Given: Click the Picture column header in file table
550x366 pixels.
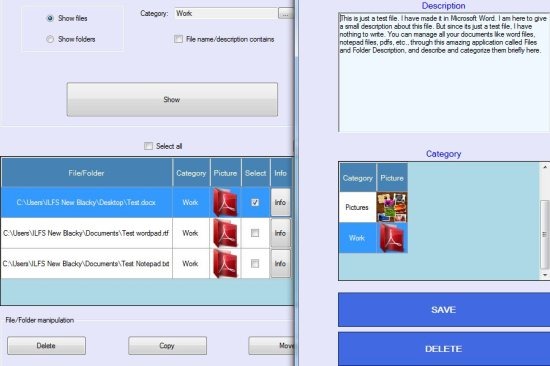Looking at the screenshot, I should click(x=226, y=173).
